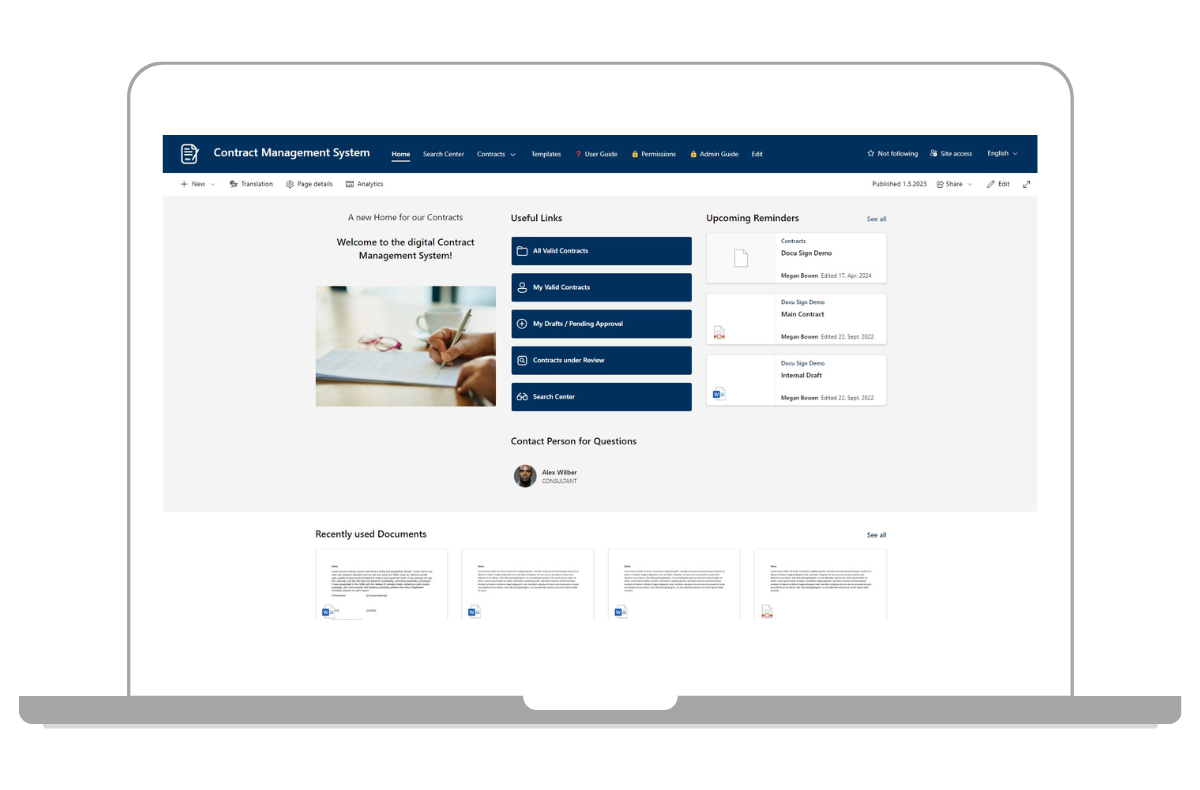Click the folder icon on All Valid Contracts
1200x790 pixels.
coord(522,251)
